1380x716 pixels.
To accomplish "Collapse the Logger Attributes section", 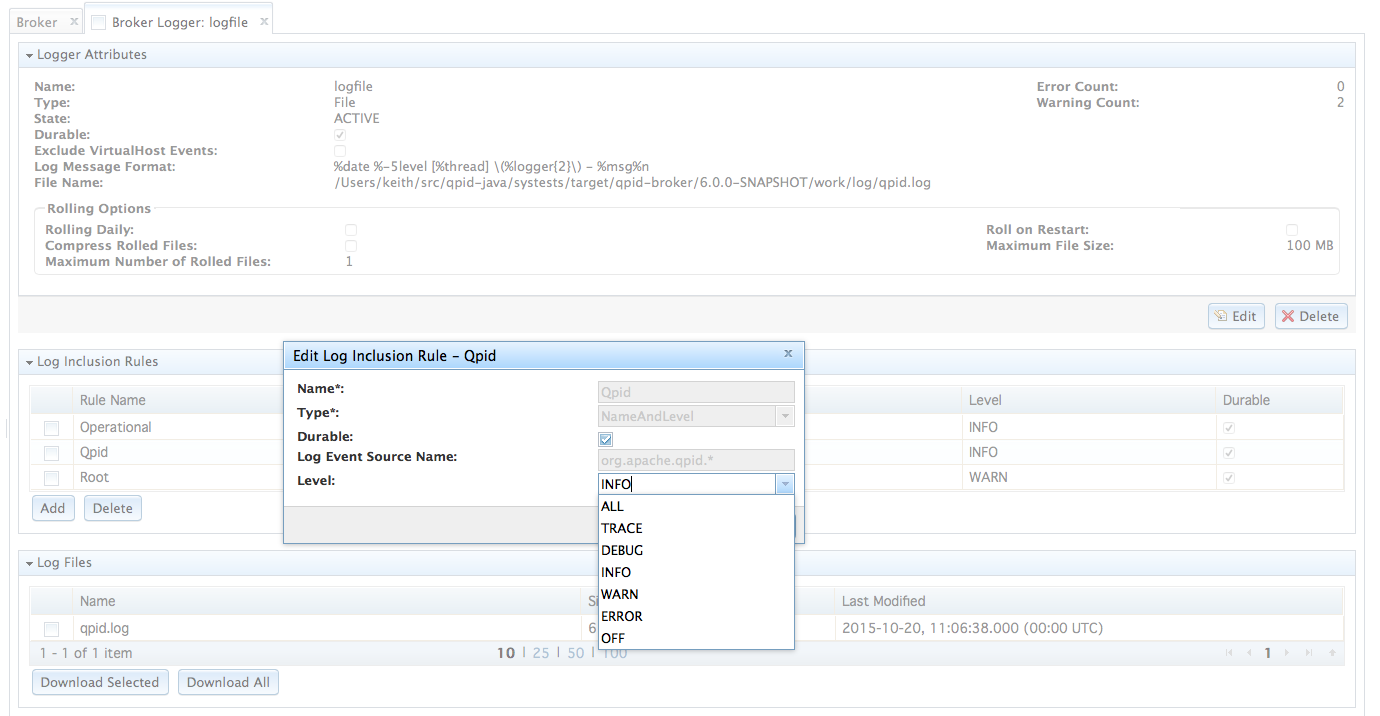I will click(29, 55).
